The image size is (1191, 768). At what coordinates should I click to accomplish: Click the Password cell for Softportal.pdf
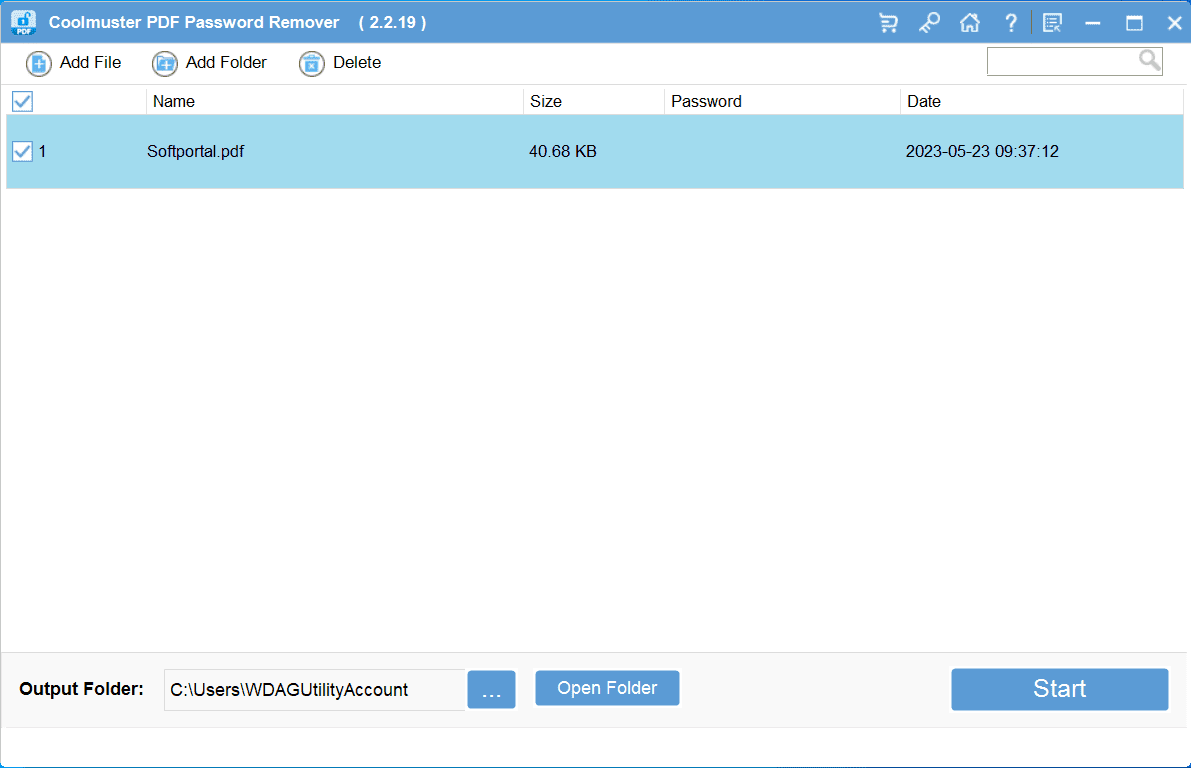[x=782, y=151]
